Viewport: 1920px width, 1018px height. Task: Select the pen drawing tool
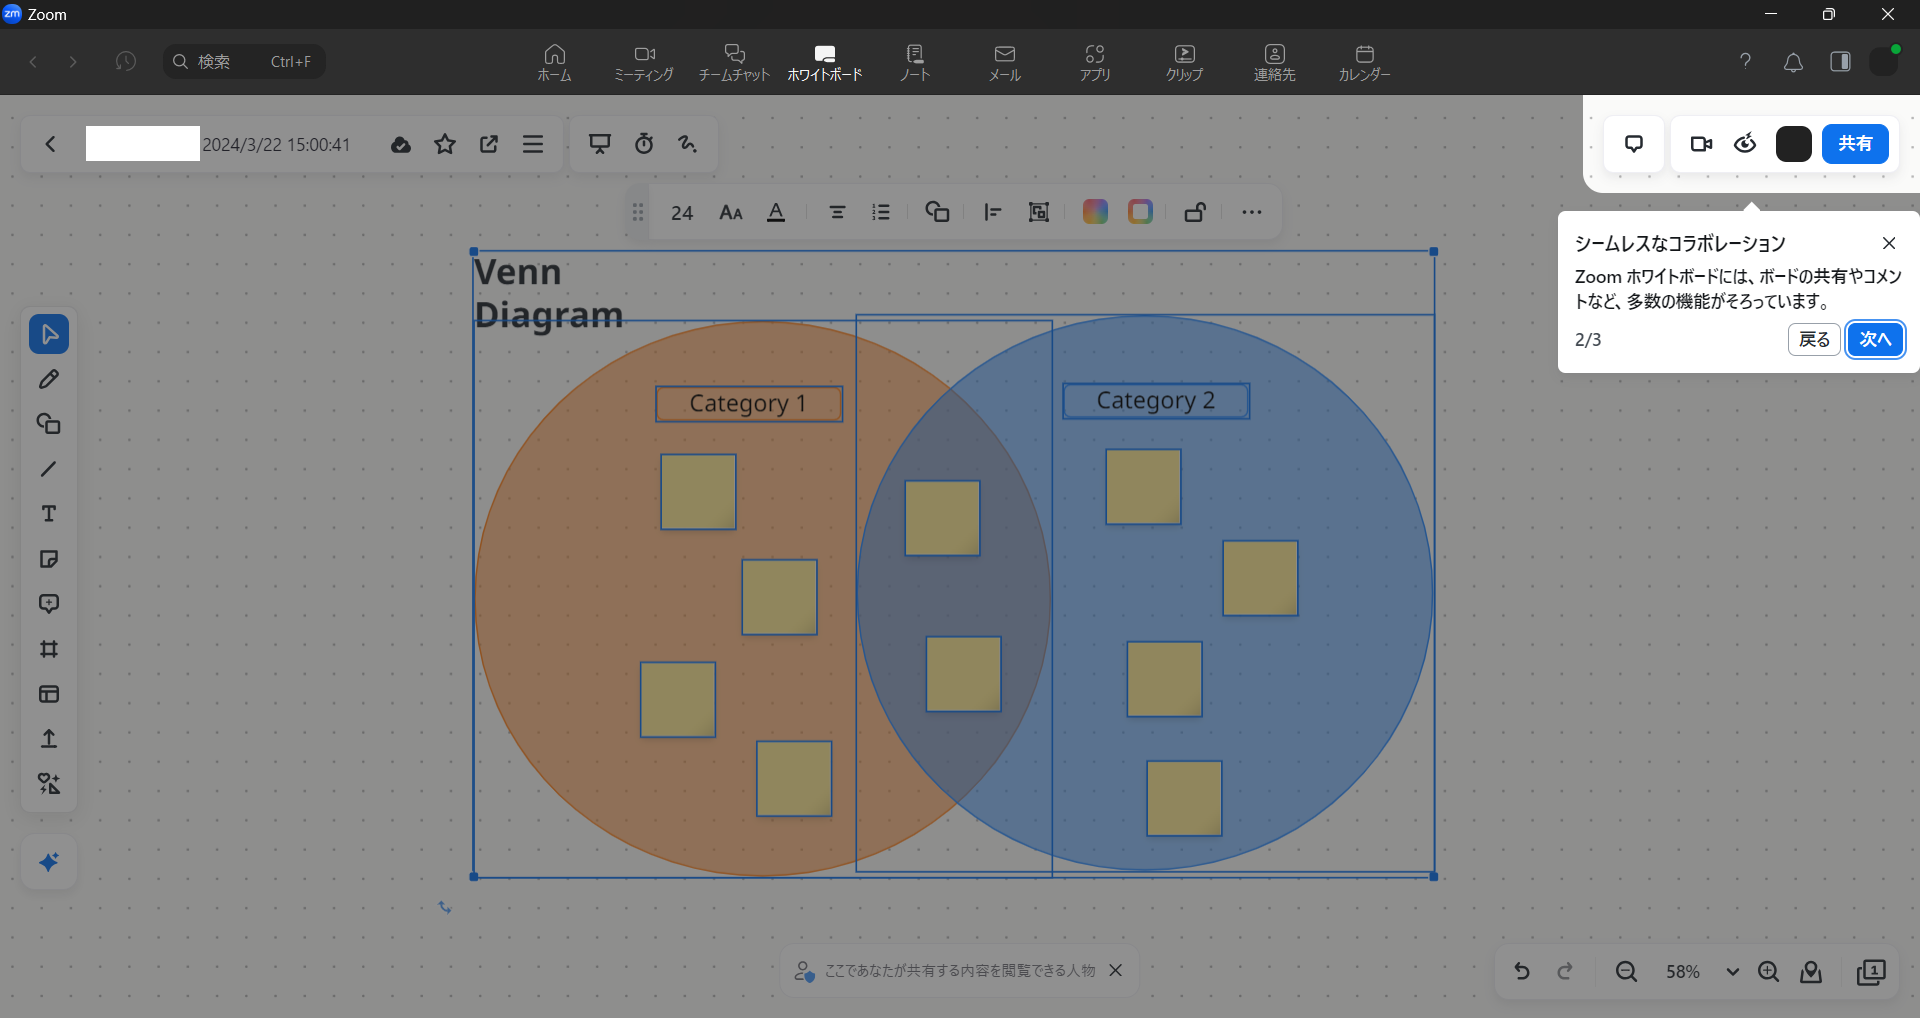48,379
